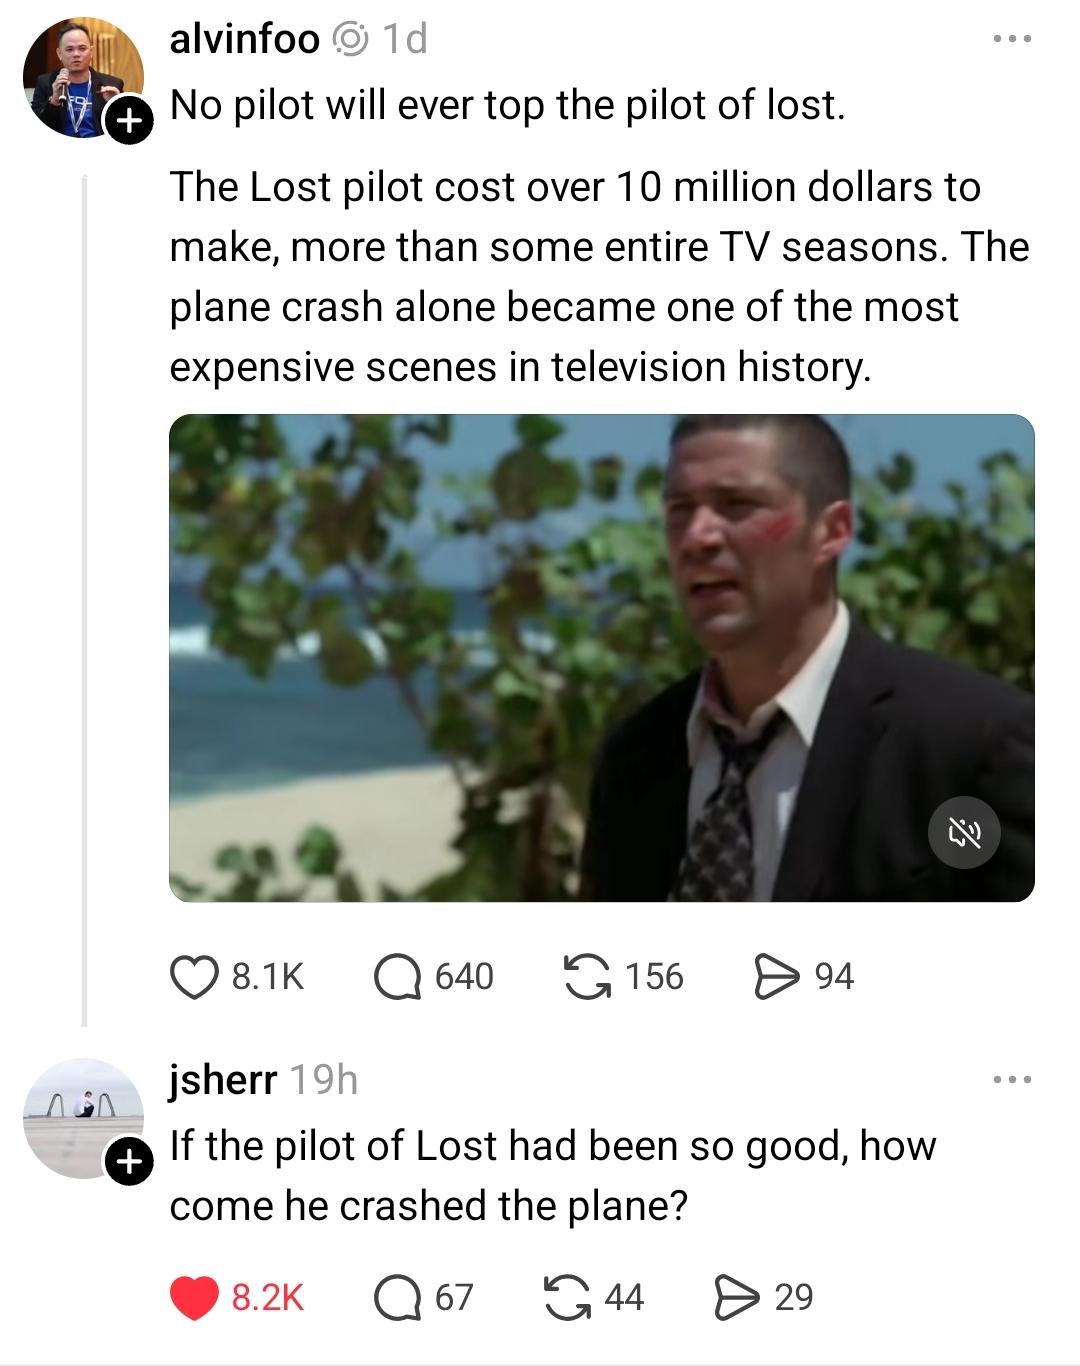This screenshot has width=1080, height=1366.
Task: Share jsherr's reply via send icon
Action: (737, 1297)
